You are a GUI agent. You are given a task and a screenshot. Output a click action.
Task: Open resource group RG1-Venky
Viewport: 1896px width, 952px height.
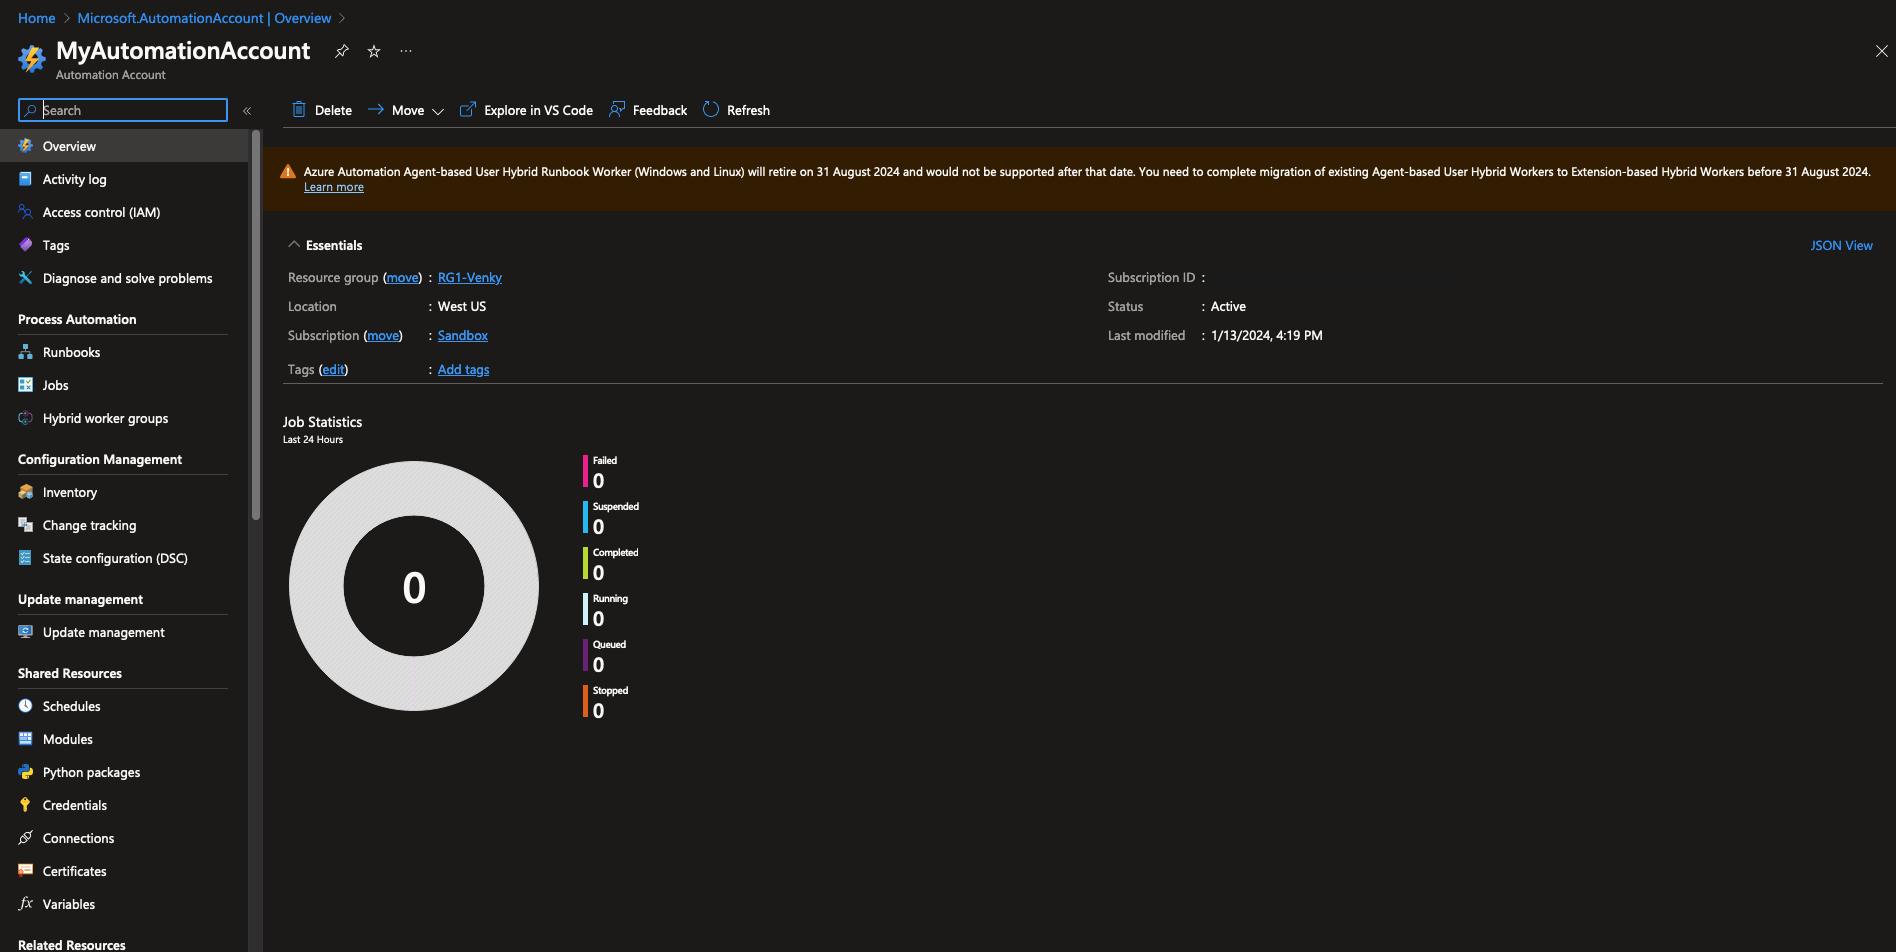[x=470, y=277]
